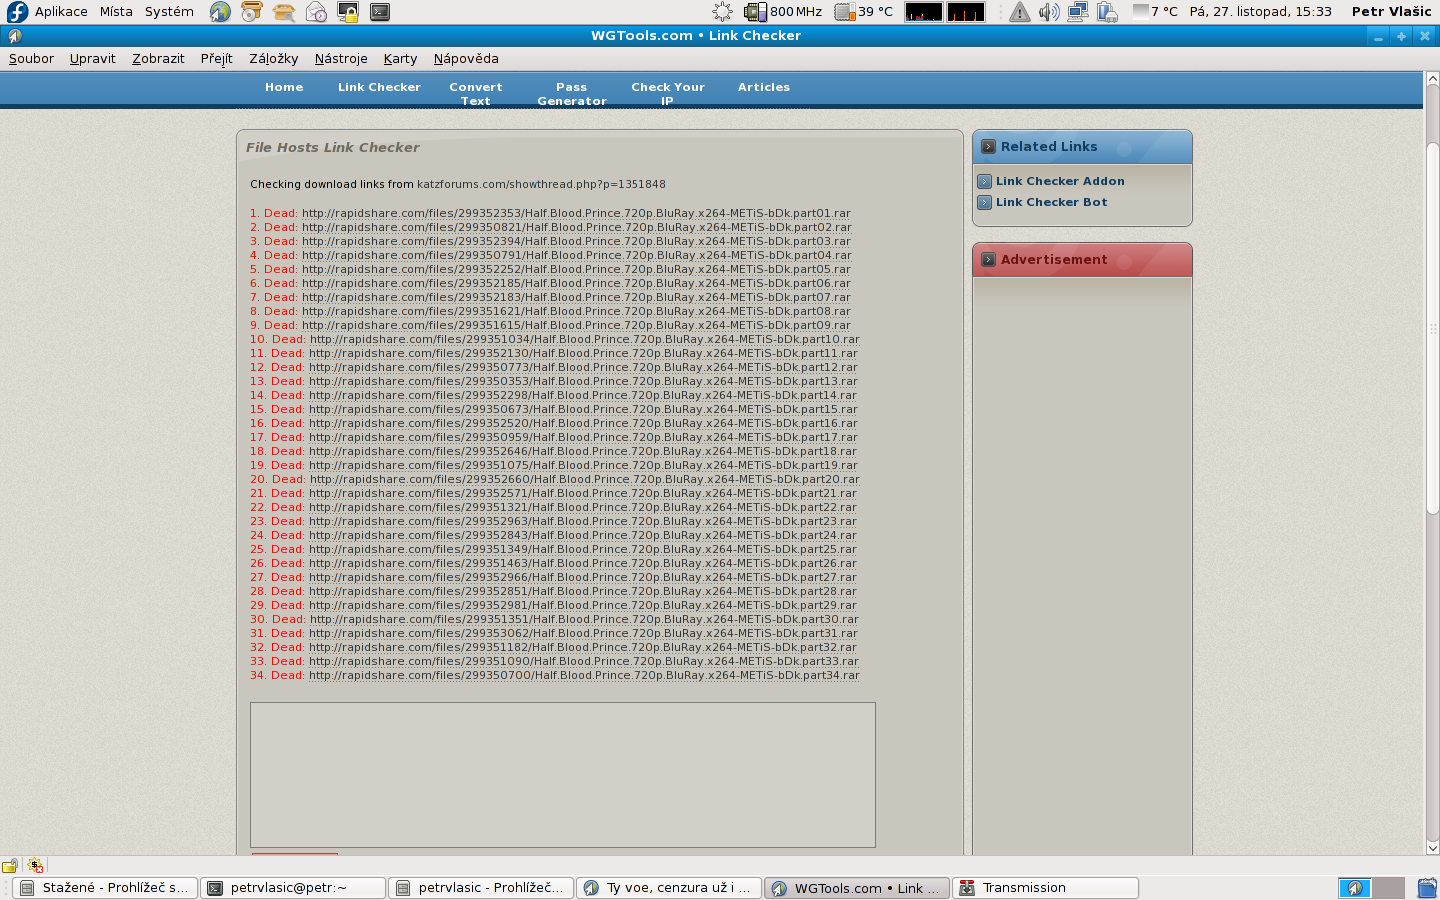
Task: Open the Nápověda menu
Action: coord(466,59)
